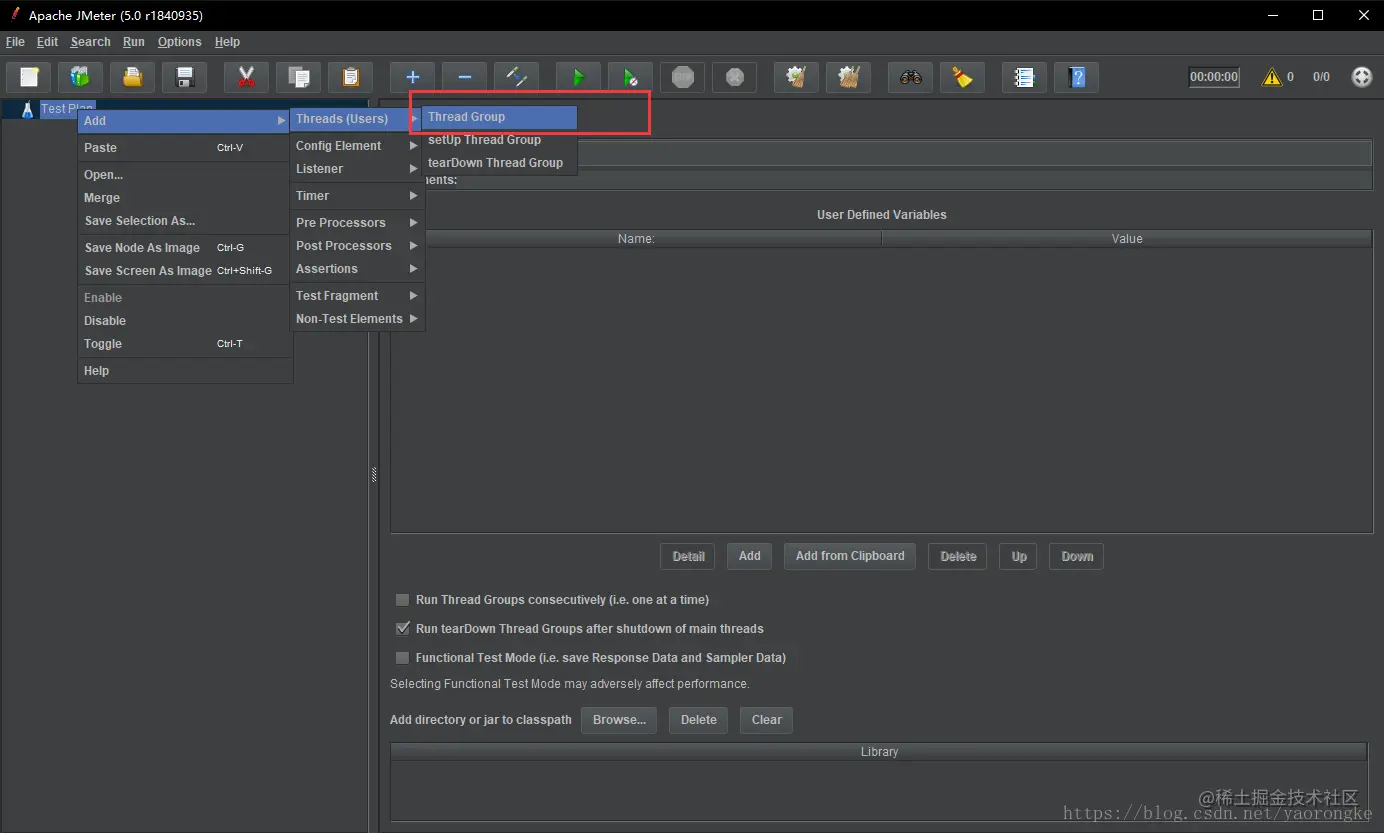Viewport: 1384px width, 833px height.
Task: Click the Open file folder icon
Action: [132, 77]
